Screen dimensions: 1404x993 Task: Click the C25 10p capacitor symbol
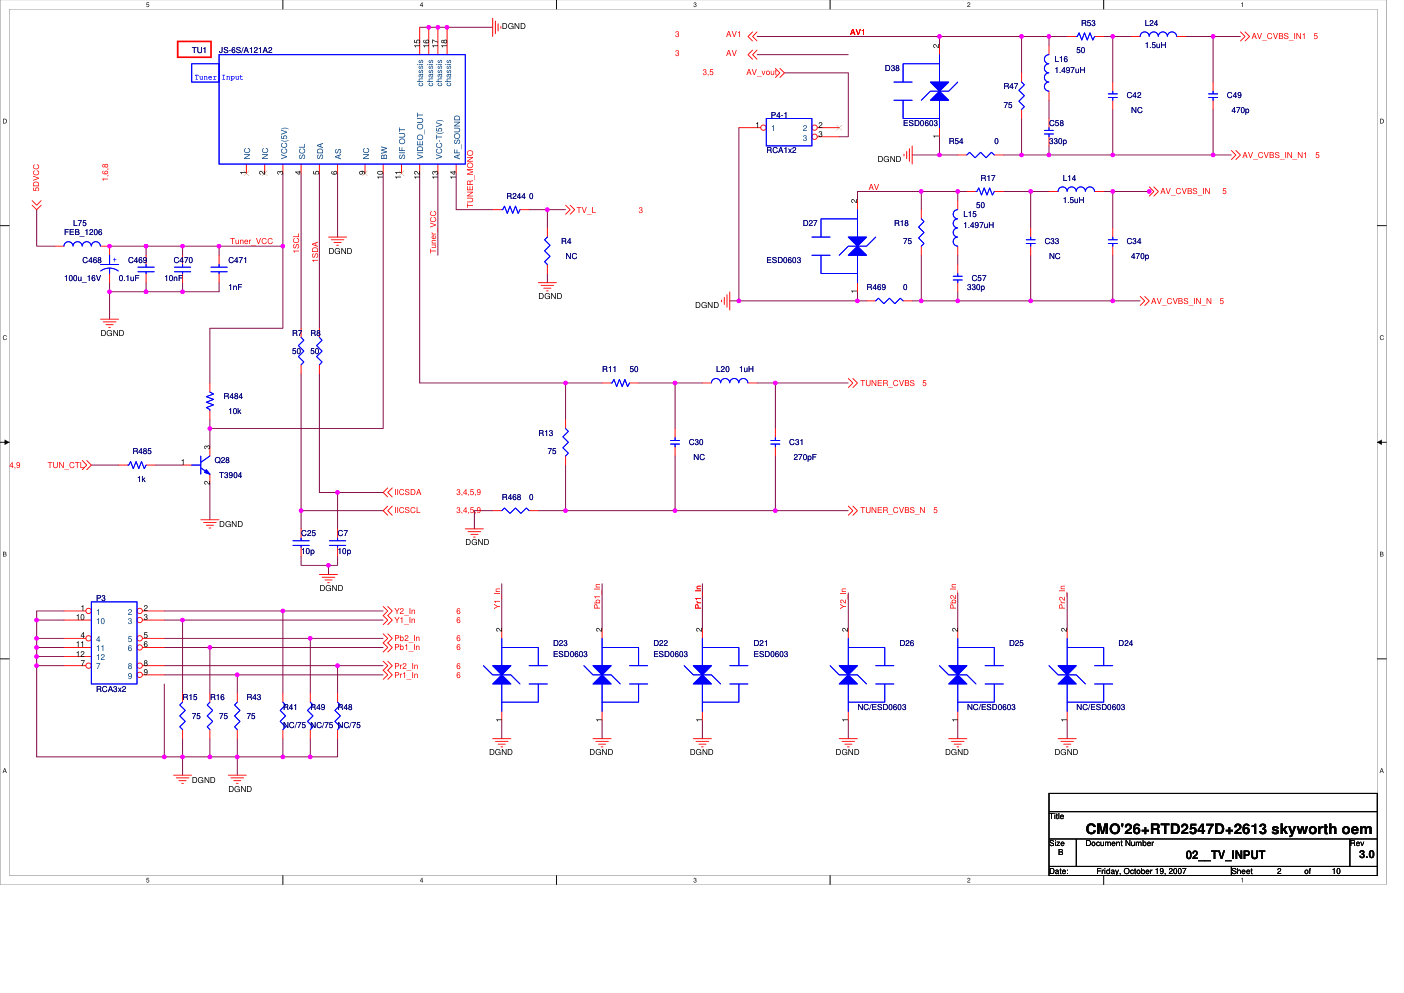(x=301, y=544)
